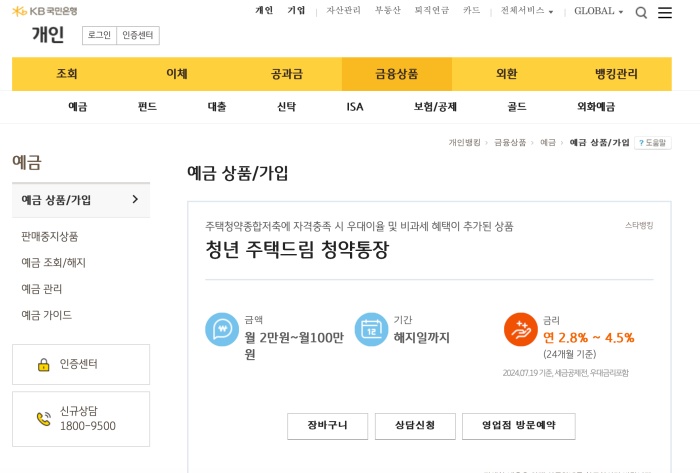Open 판매중지상품 in sidebar

(x=50, y=236)
